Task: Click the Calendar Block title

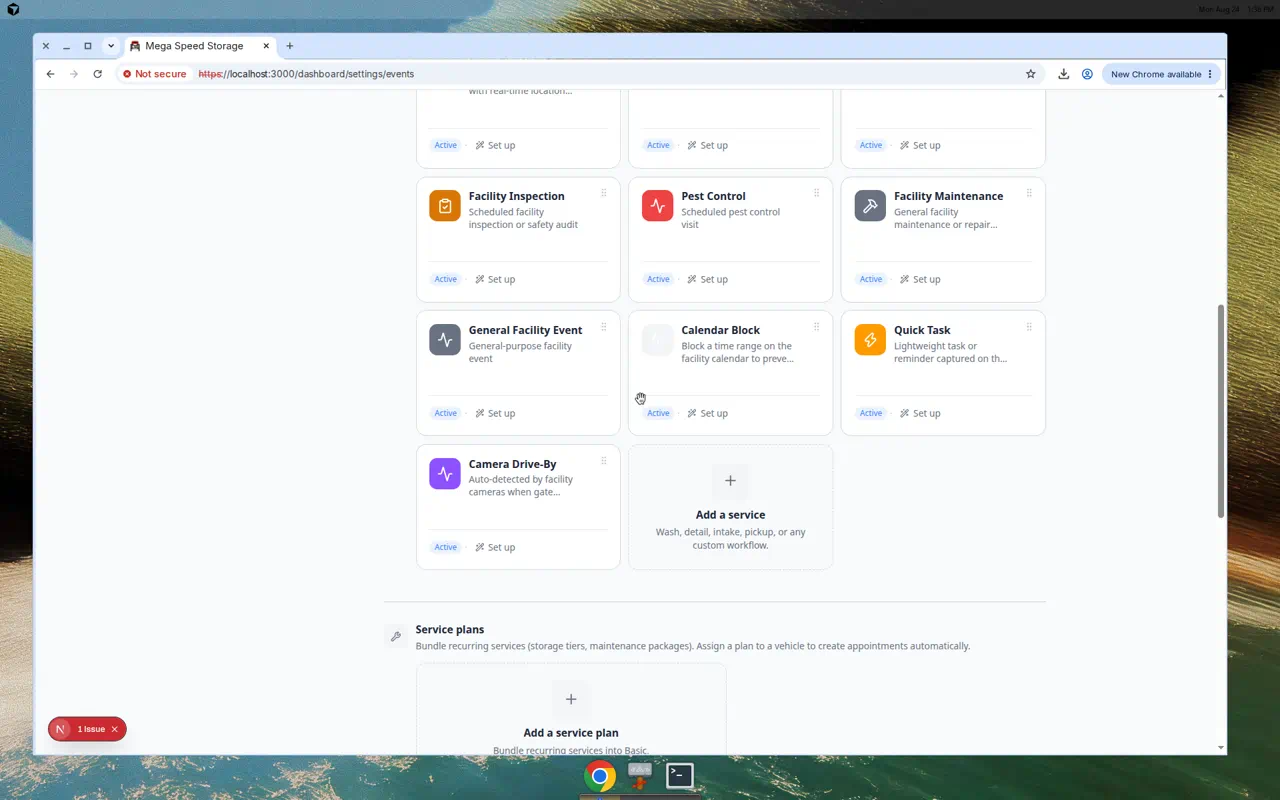Action: tap(720, 330)
